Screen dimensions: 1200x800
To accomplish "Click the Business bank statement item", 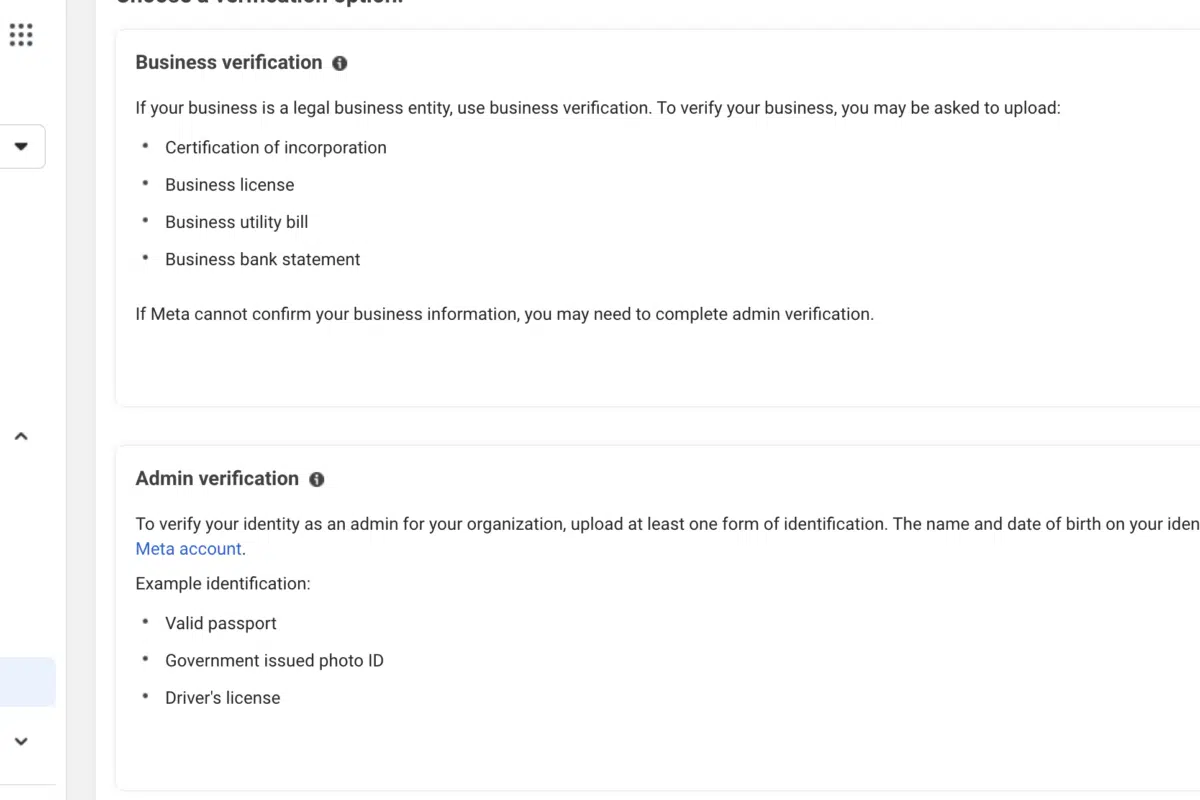I will click(x=263, y=259).
